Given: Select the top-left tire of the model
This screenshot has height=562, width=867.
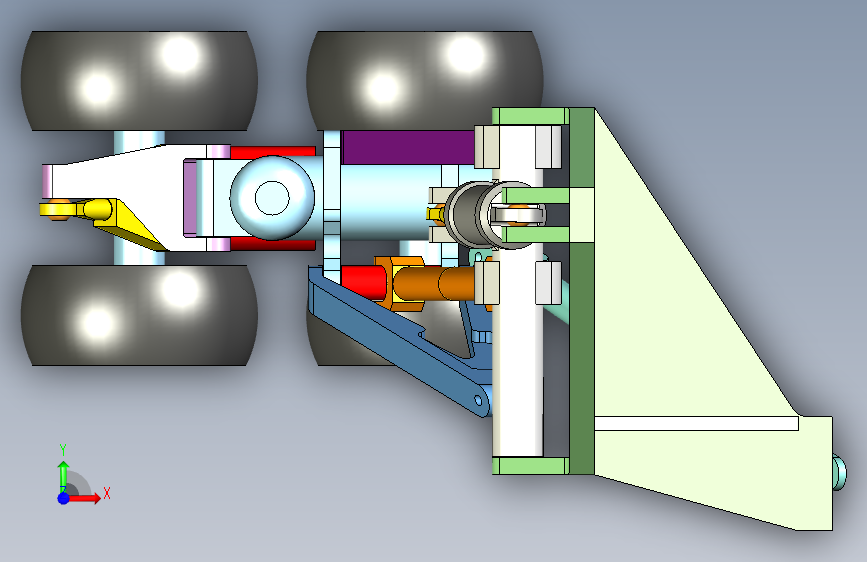Looking at the screenshot, I should coord(139,81).
